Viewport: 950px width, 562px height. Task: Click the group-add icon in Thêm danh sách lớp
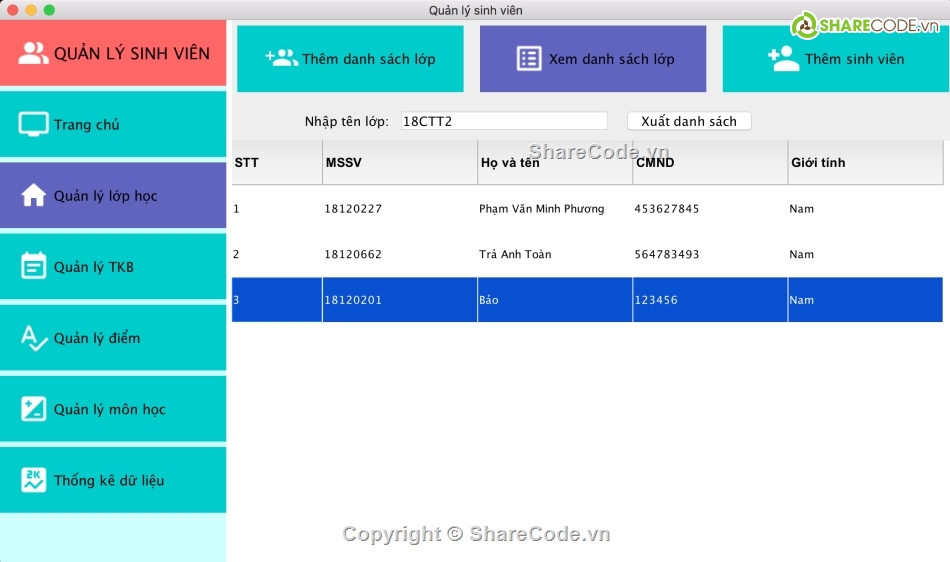(281, 59)
